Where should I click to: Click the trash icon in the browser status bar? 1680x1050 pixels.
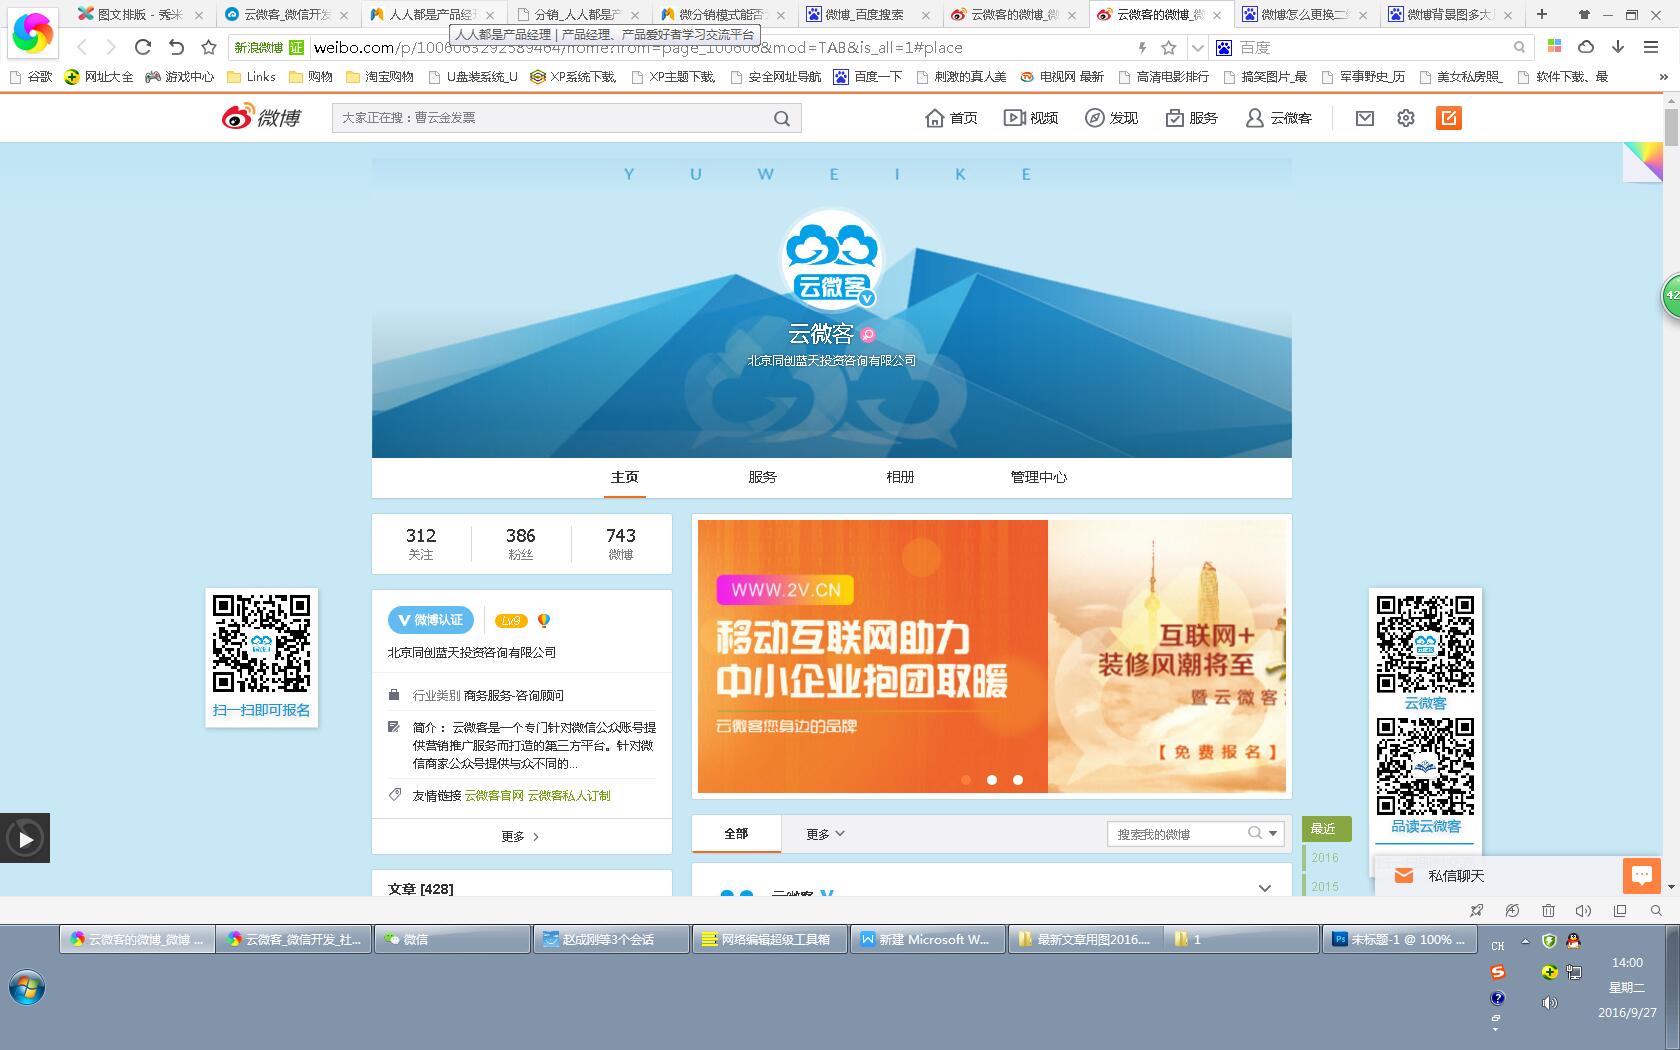click(x=1548, y=910)
